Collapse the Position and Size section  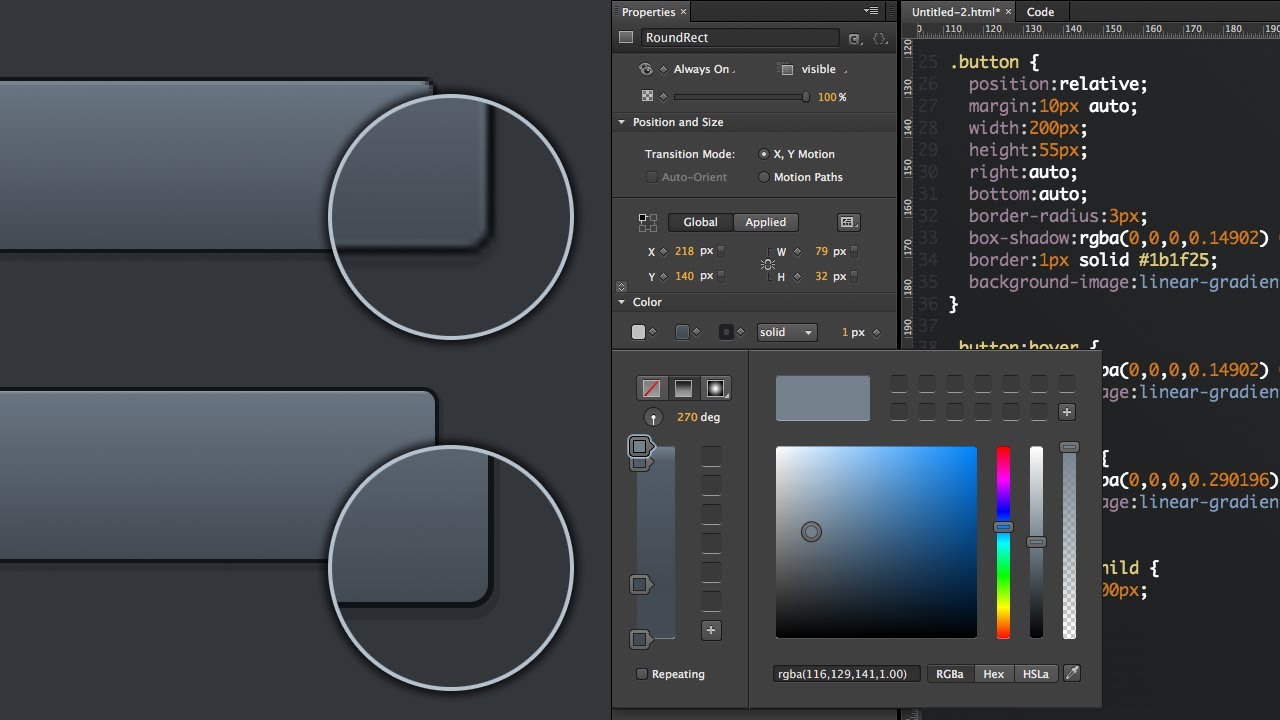(x=621, y=122)
